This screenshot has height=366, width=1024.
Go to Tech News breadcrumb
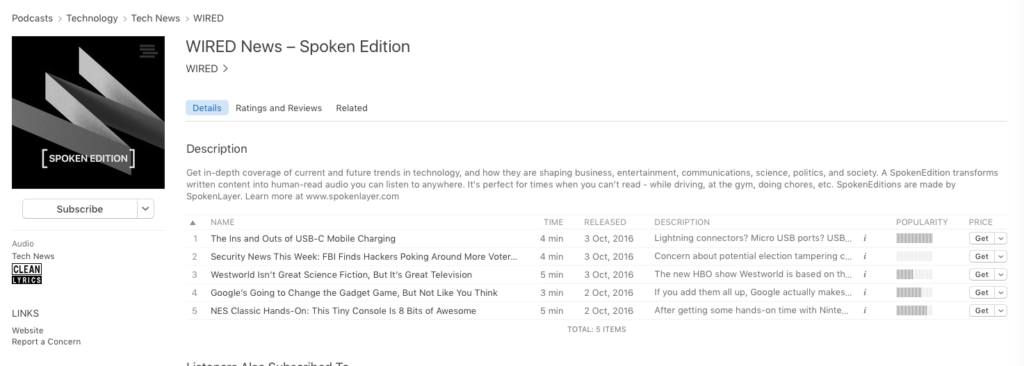[x=155, y=18]
